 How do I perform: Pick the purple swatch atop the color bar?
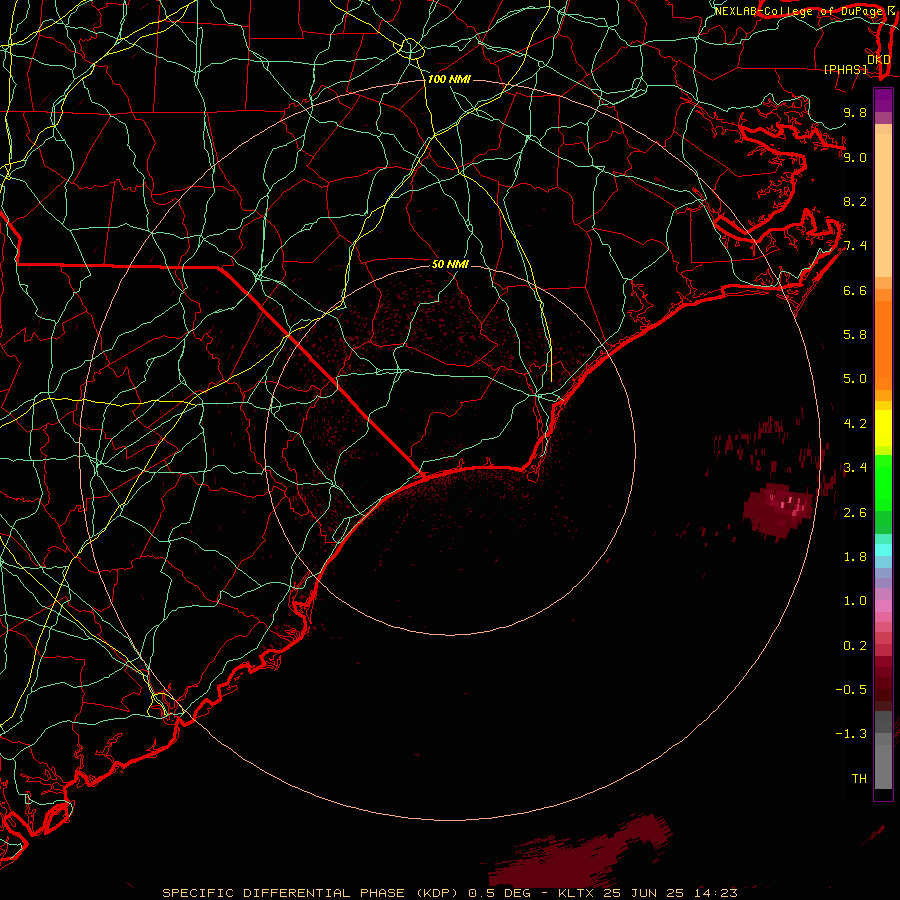(883, 100)
